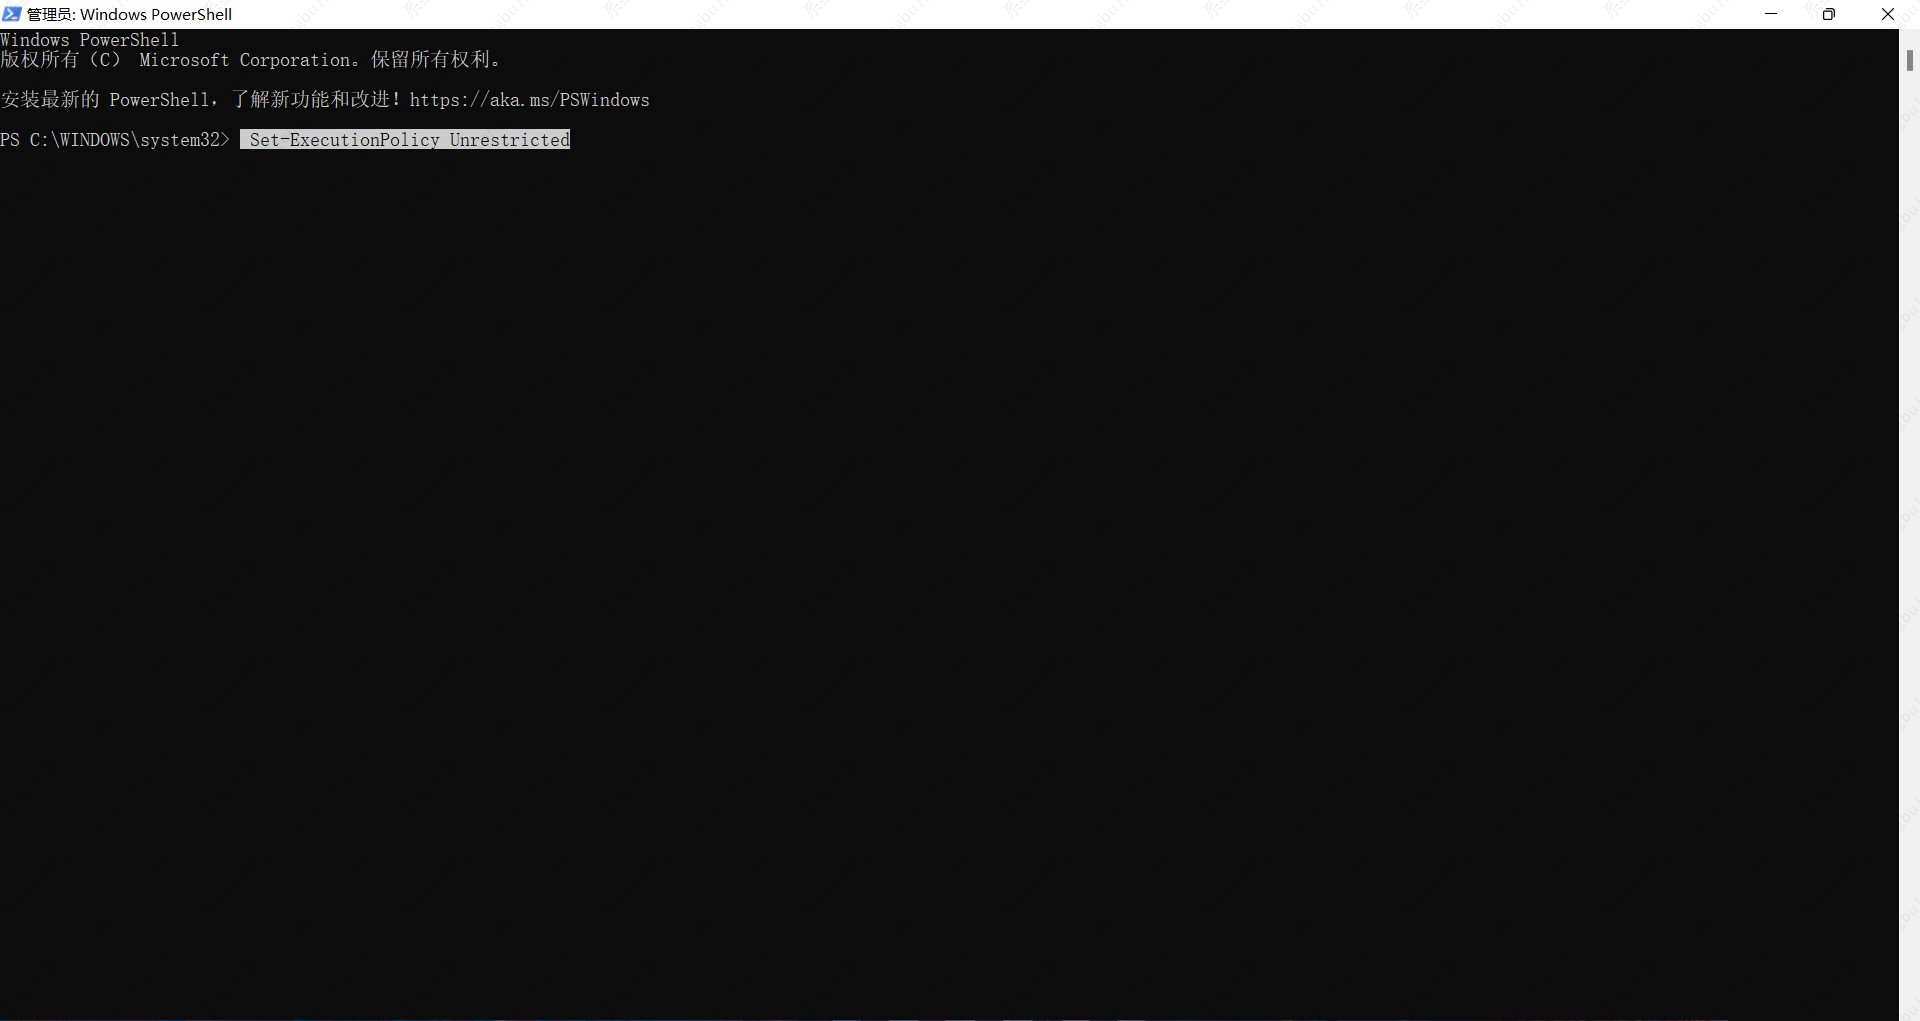1920x1021 pixels.
Task: Click the https://aka.ms/PSWindows link
Action: point(529,100)
